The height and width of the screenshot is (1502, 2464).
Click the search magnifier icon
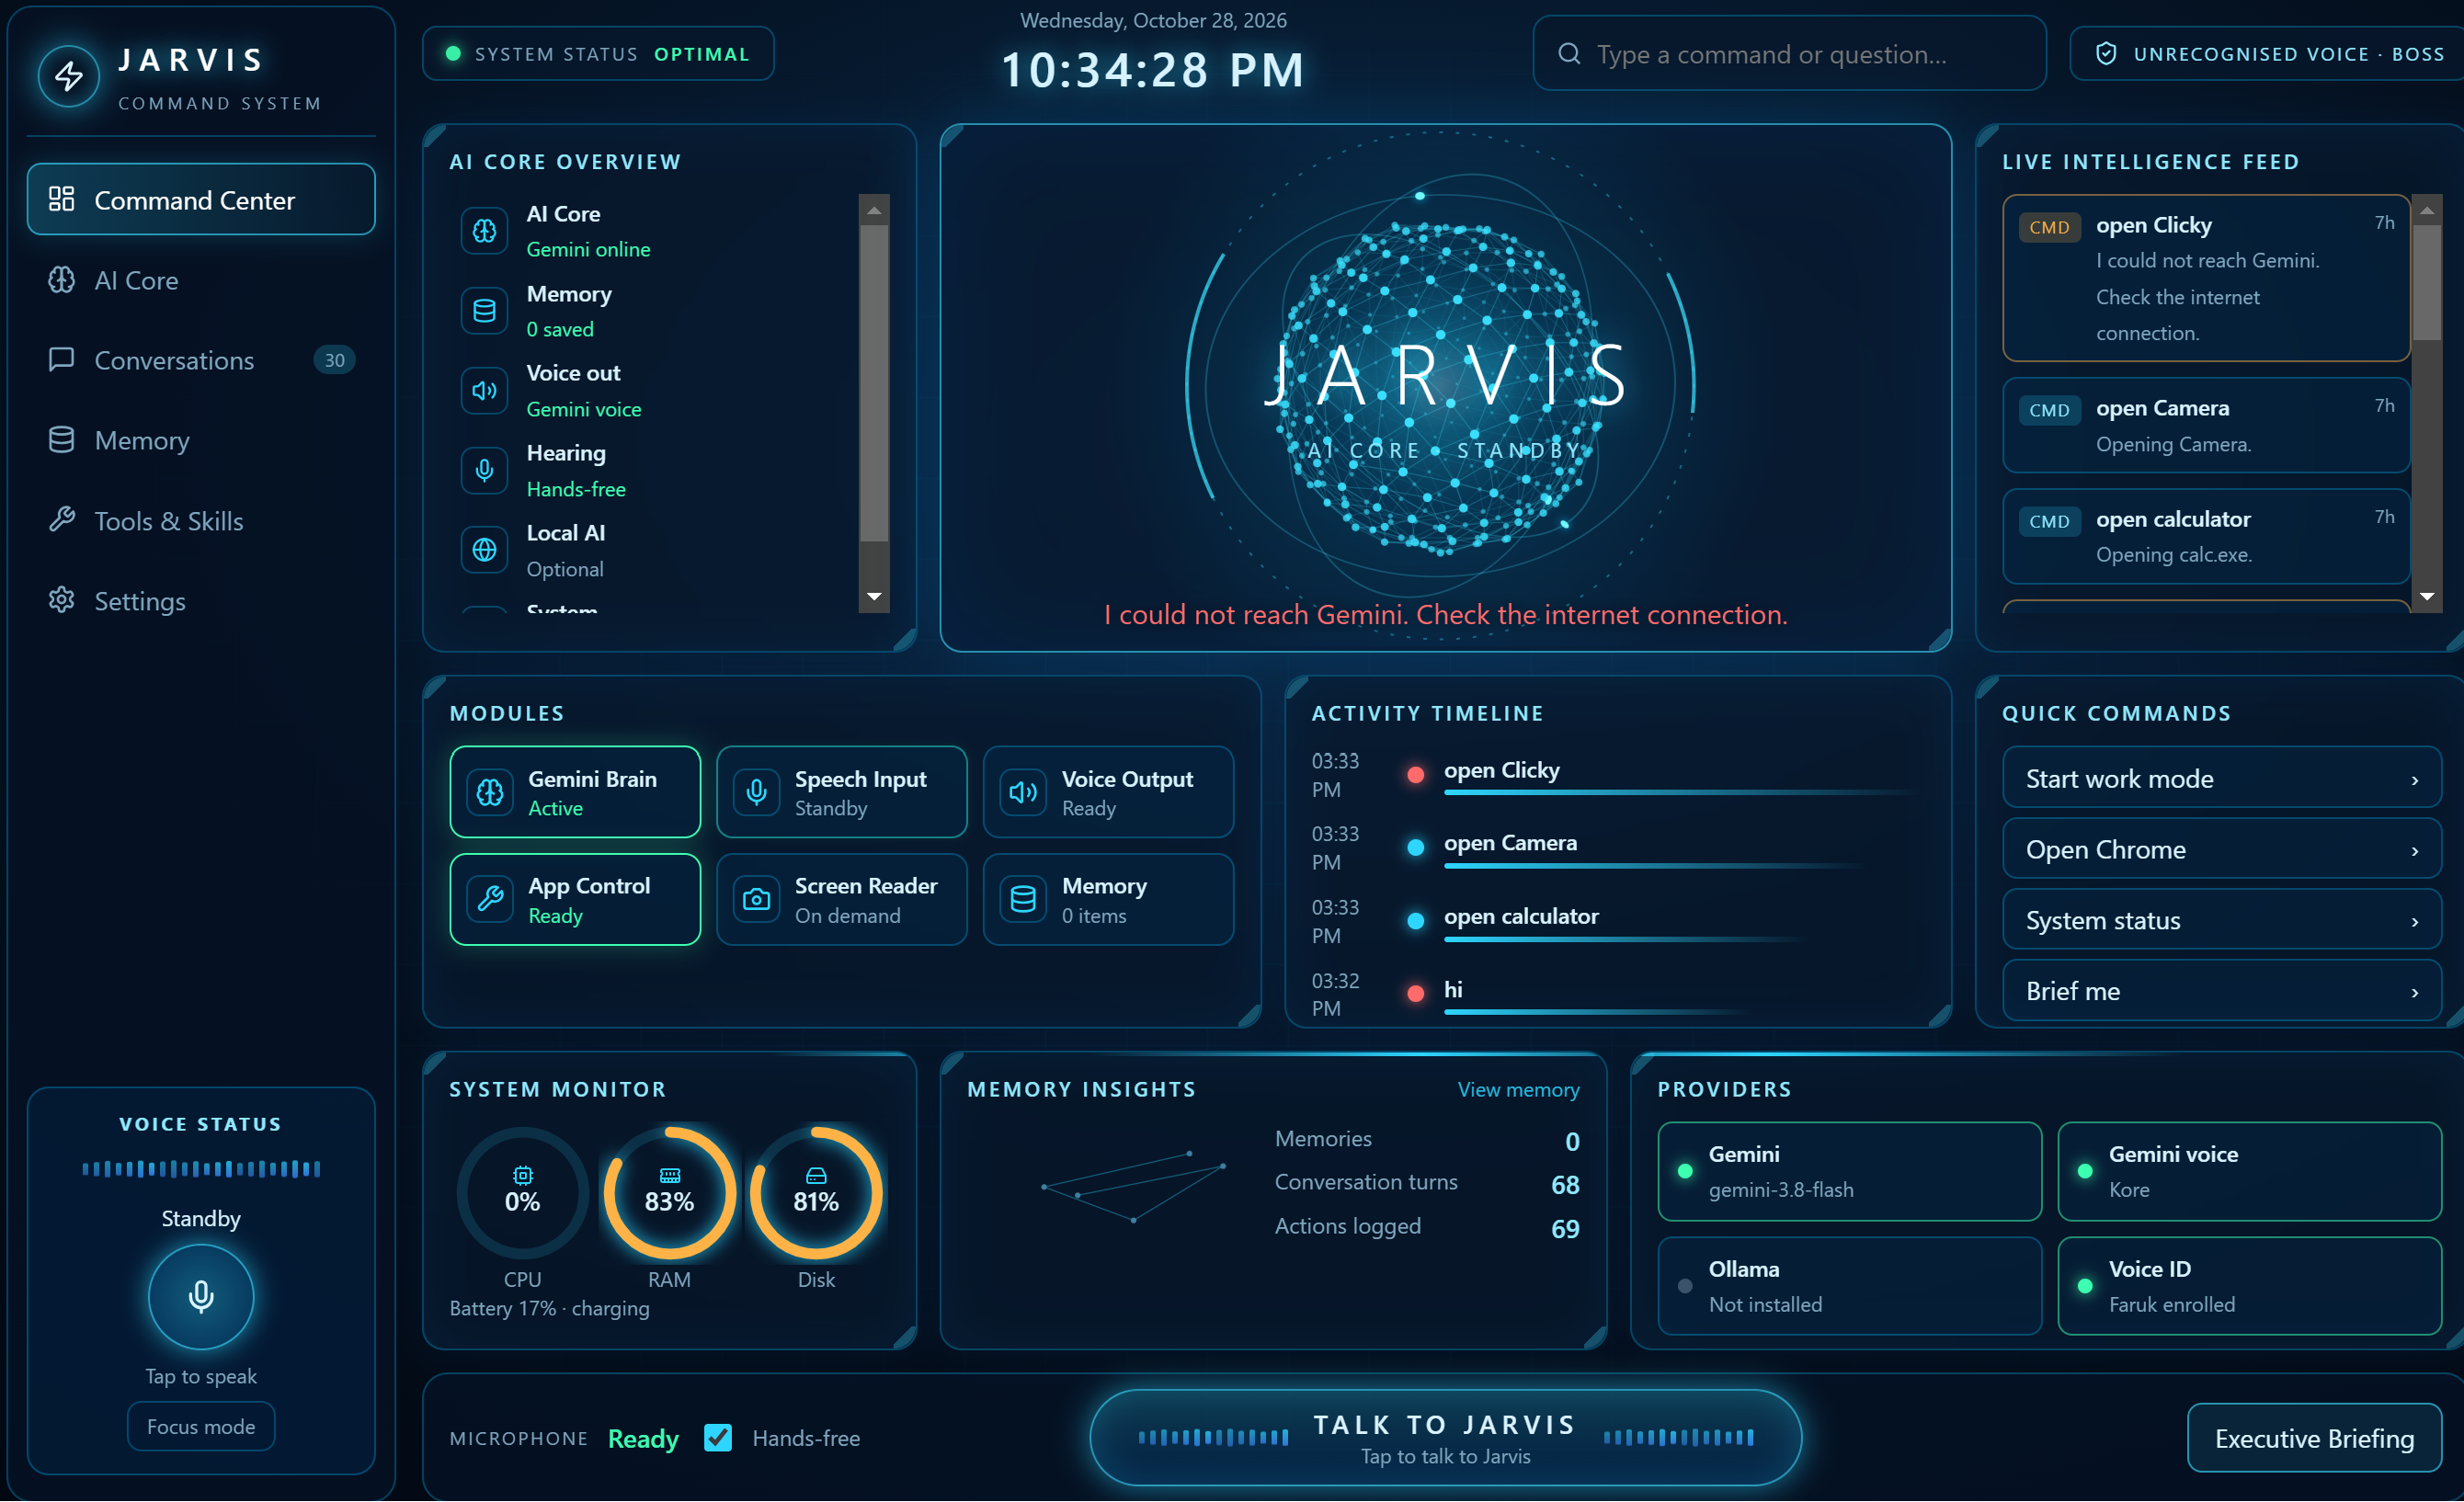(x=1569, y=54)
